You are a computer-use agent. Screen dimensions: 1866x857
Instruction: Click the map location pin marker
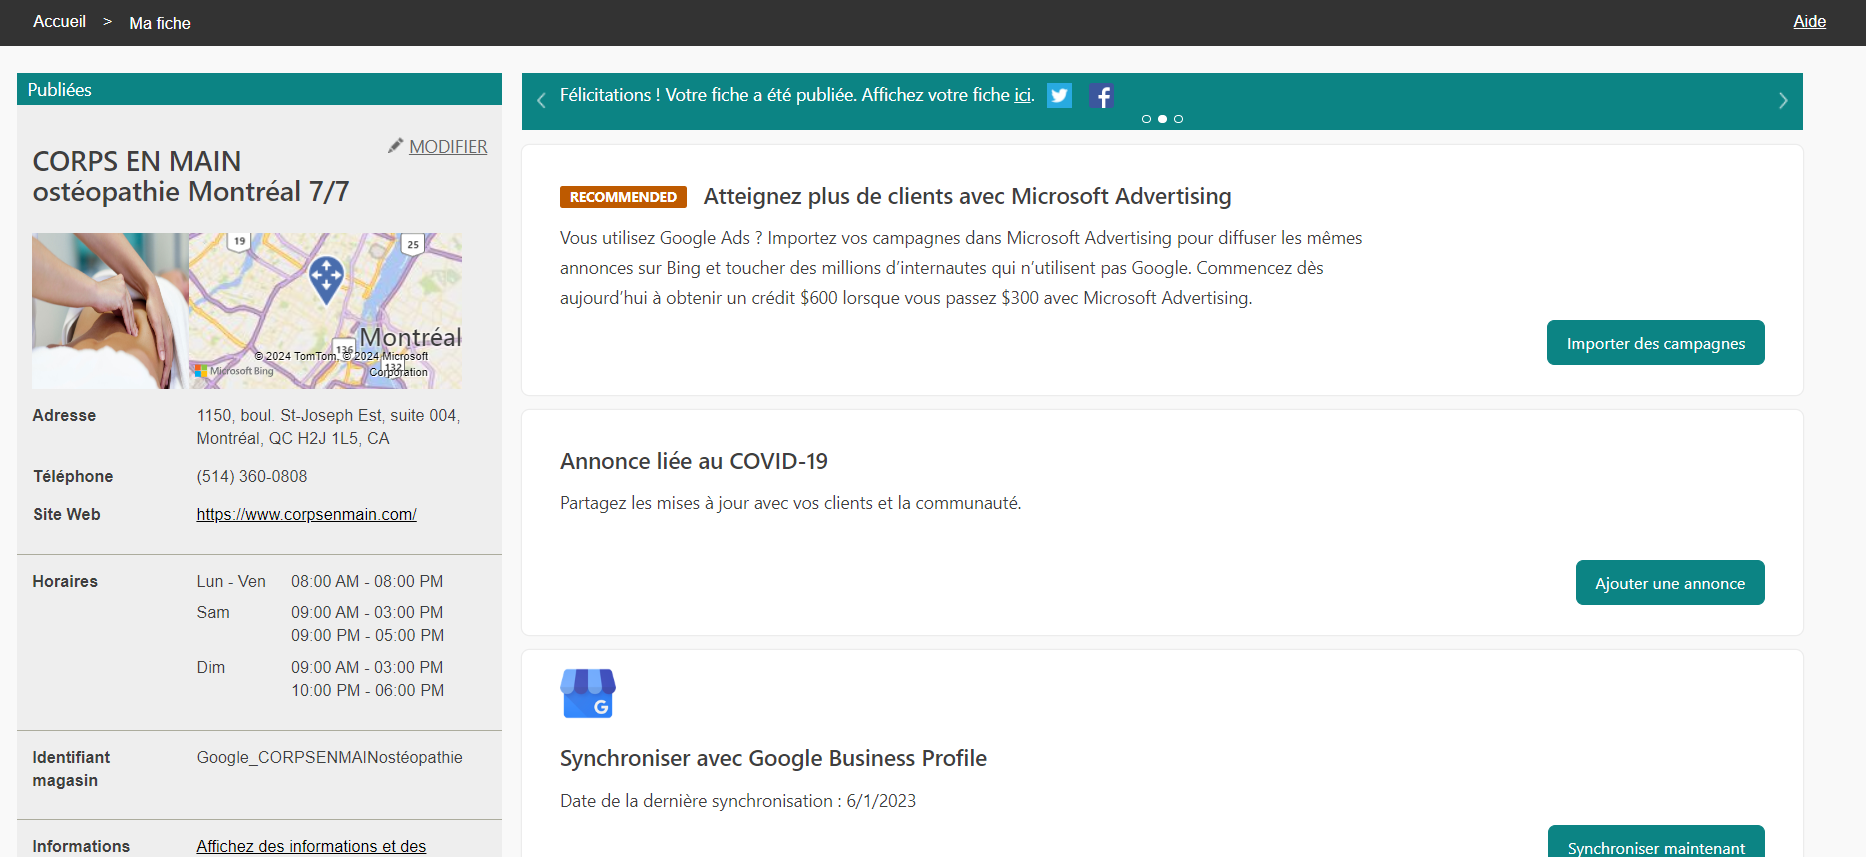pyautogui.click(x=326, y=280)
